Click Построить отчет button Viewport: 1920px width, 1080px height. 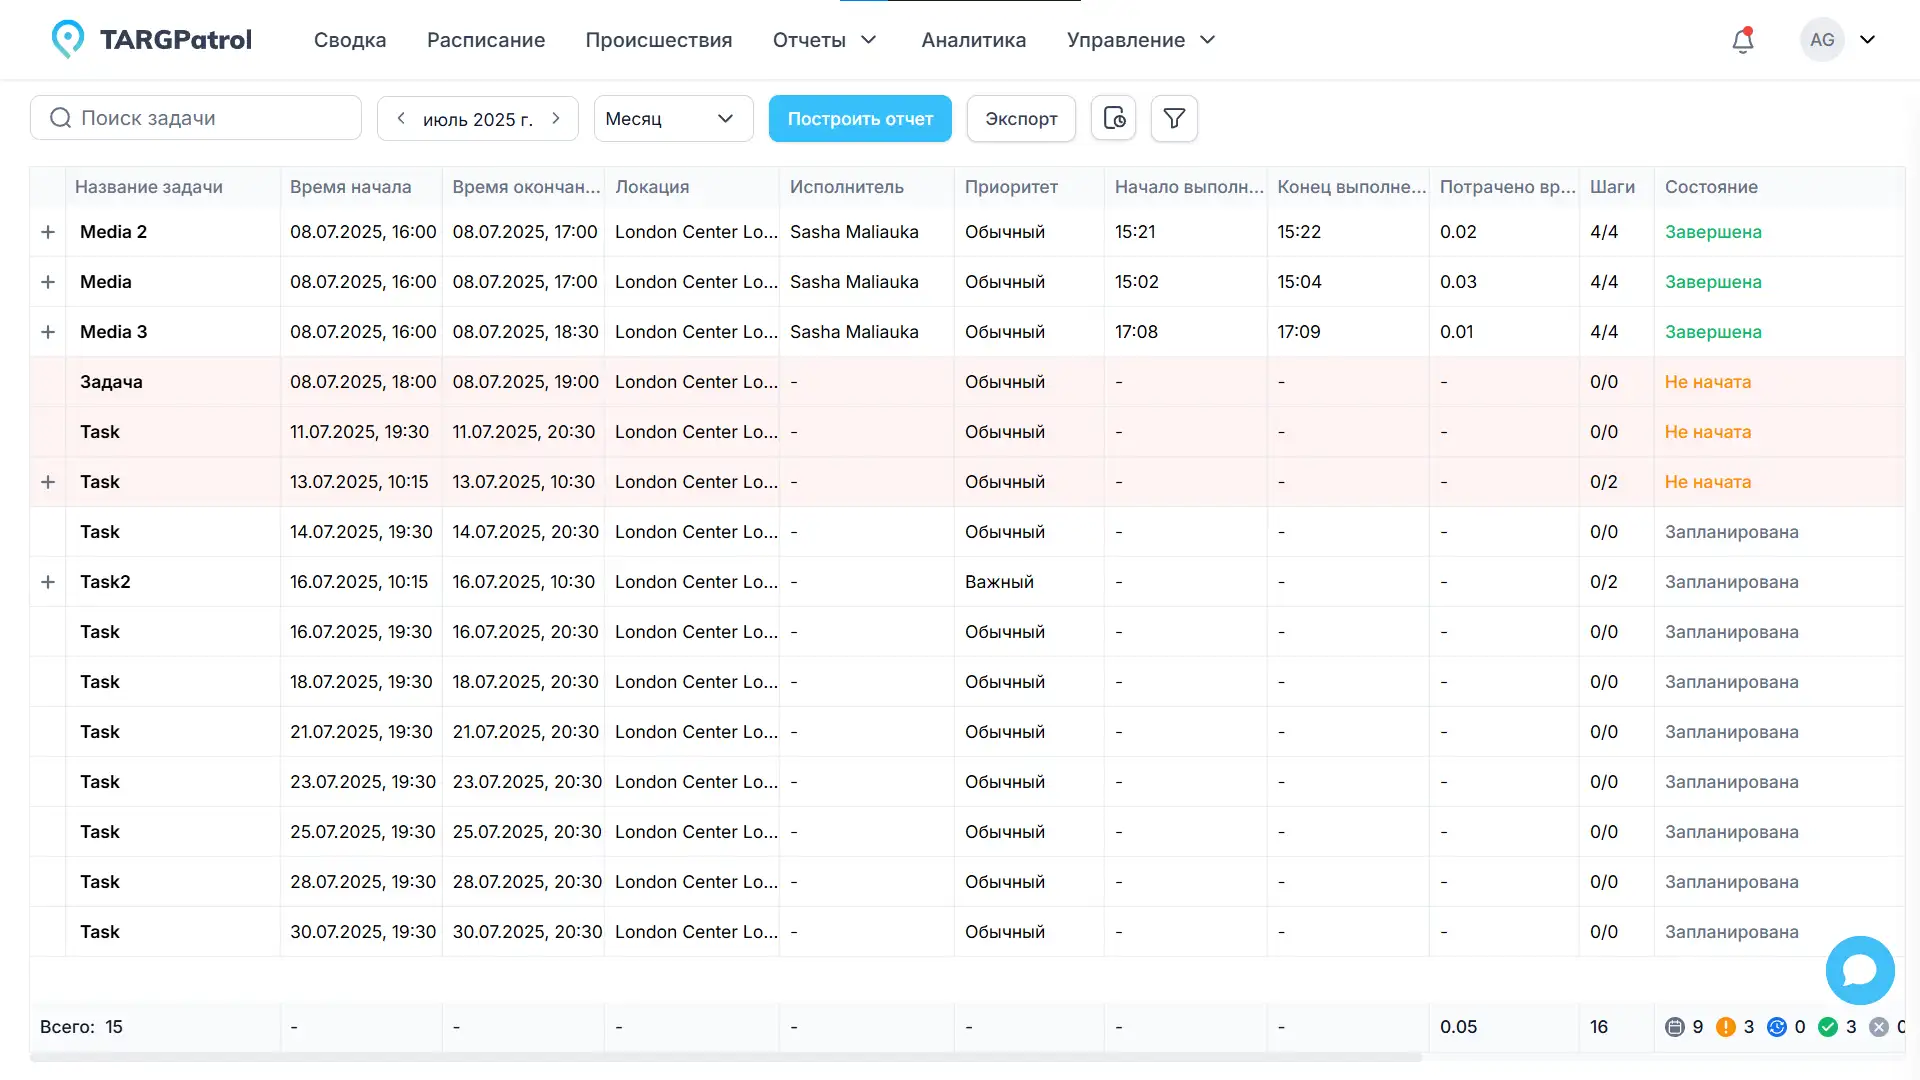tap(860, 119)
